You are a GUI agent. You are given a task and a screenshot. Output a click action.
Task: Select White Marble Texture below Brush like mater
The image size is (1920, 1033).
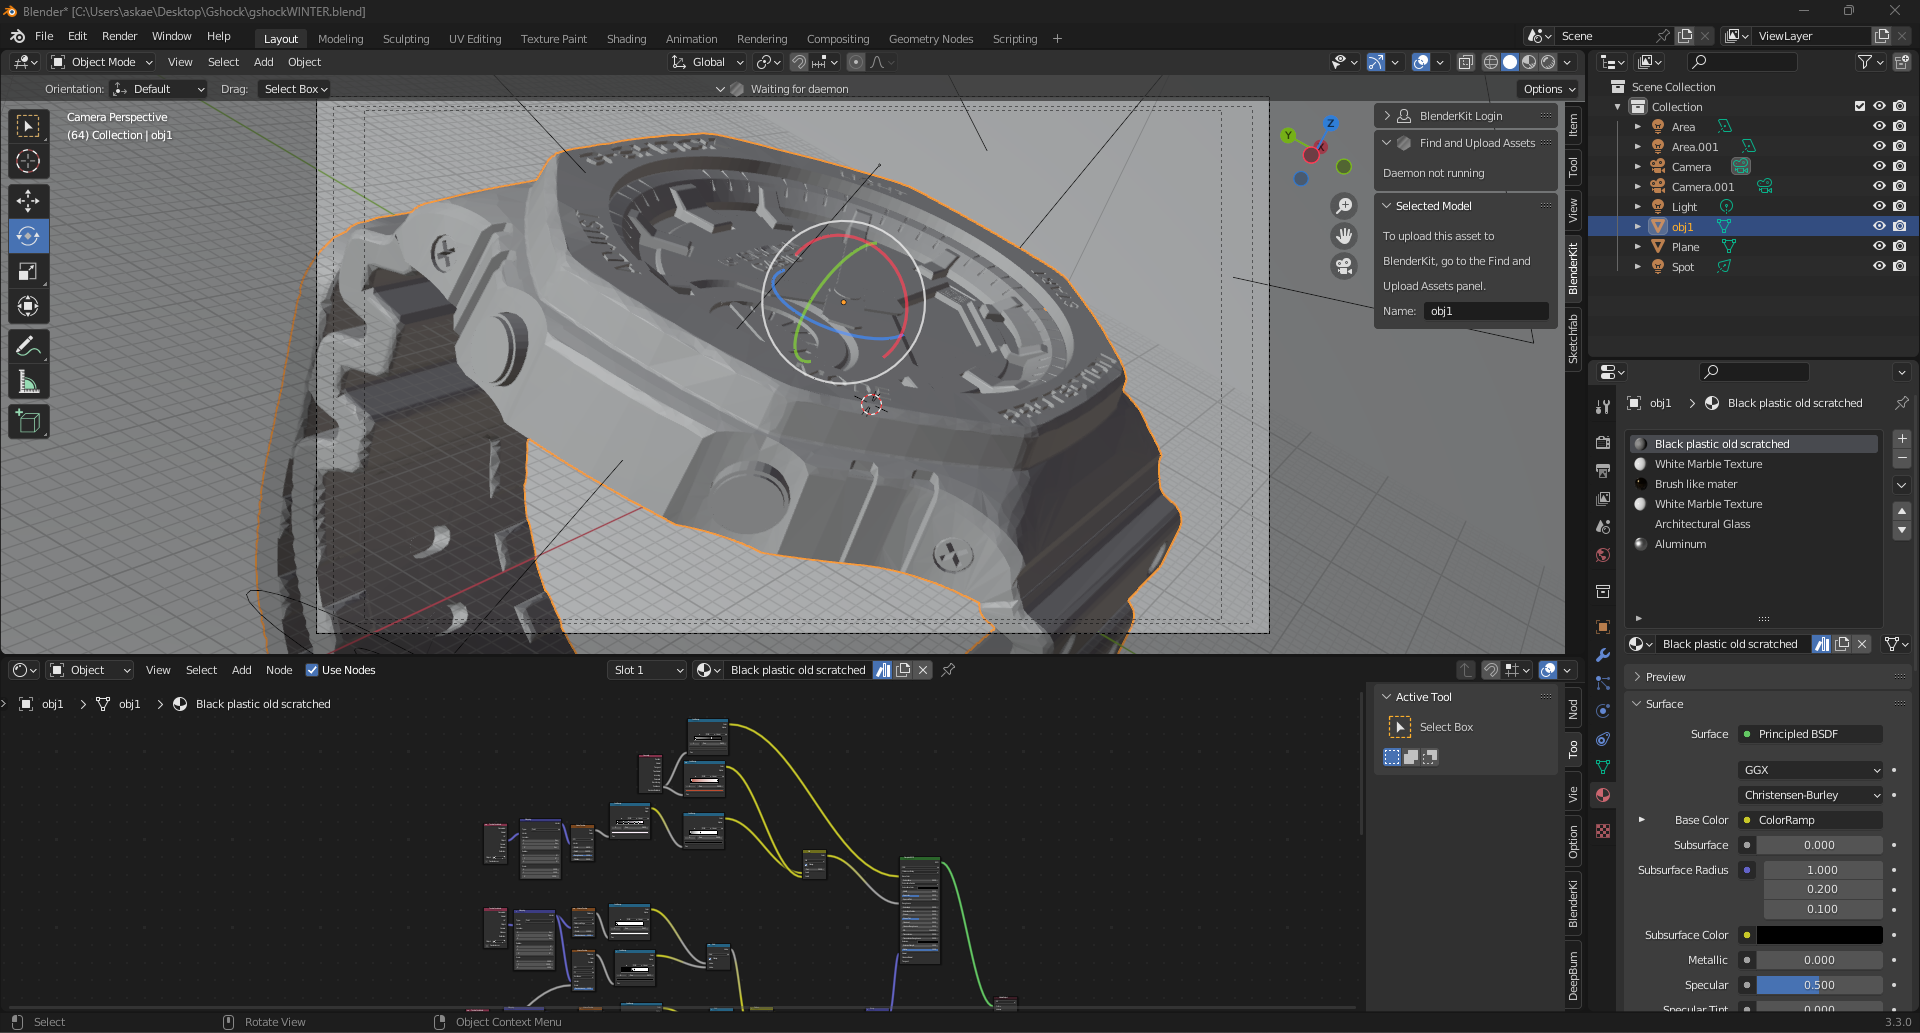1754,504
